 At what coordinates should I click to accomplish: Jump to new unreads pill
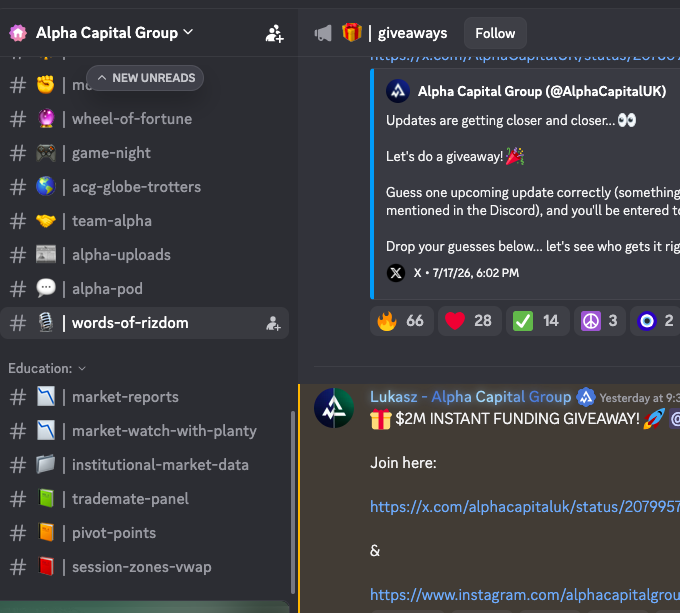145,78
